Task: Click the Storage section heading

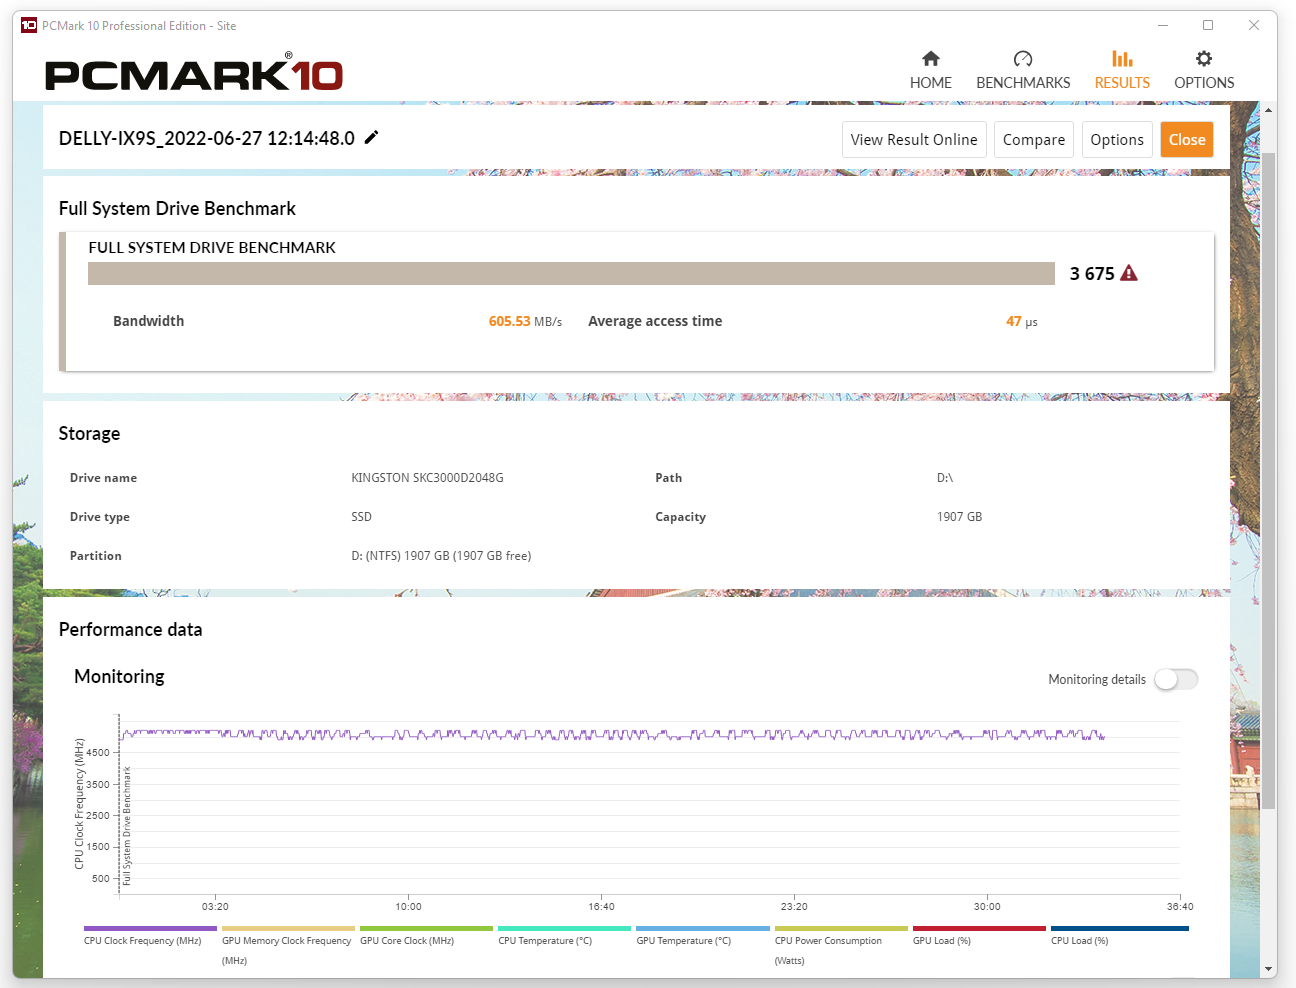Action: [89, 434]
